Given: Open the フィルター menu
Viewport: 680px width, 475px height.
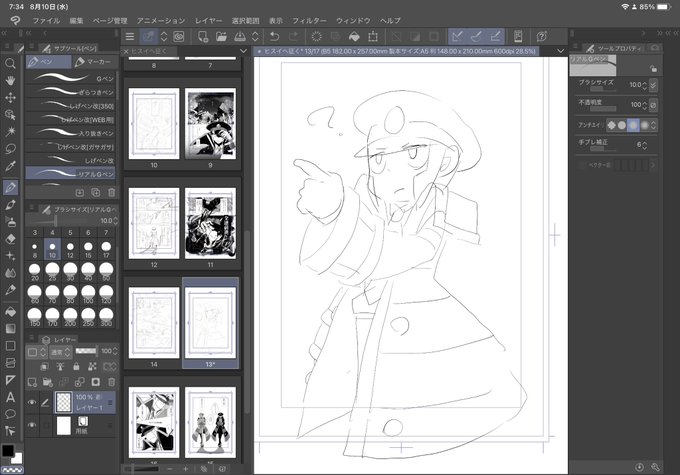Looking at the screenshot, I should point(309,20).
